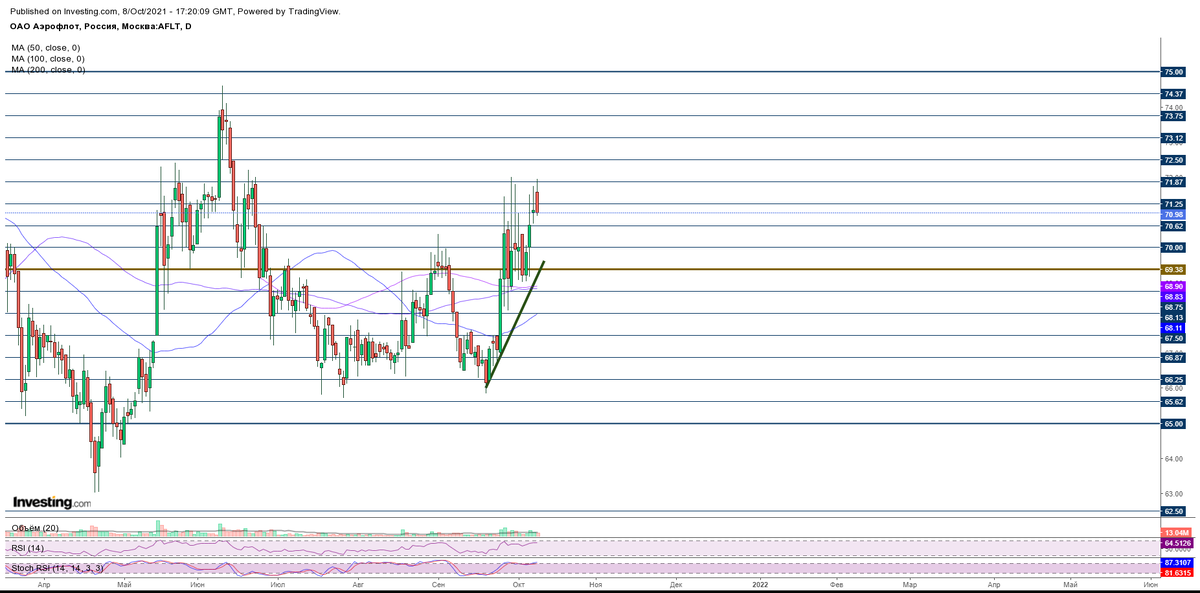This screenshot has height=593, width=1200.
Task: Click the 70.00 price level tag
Action: click(1173, 248)
